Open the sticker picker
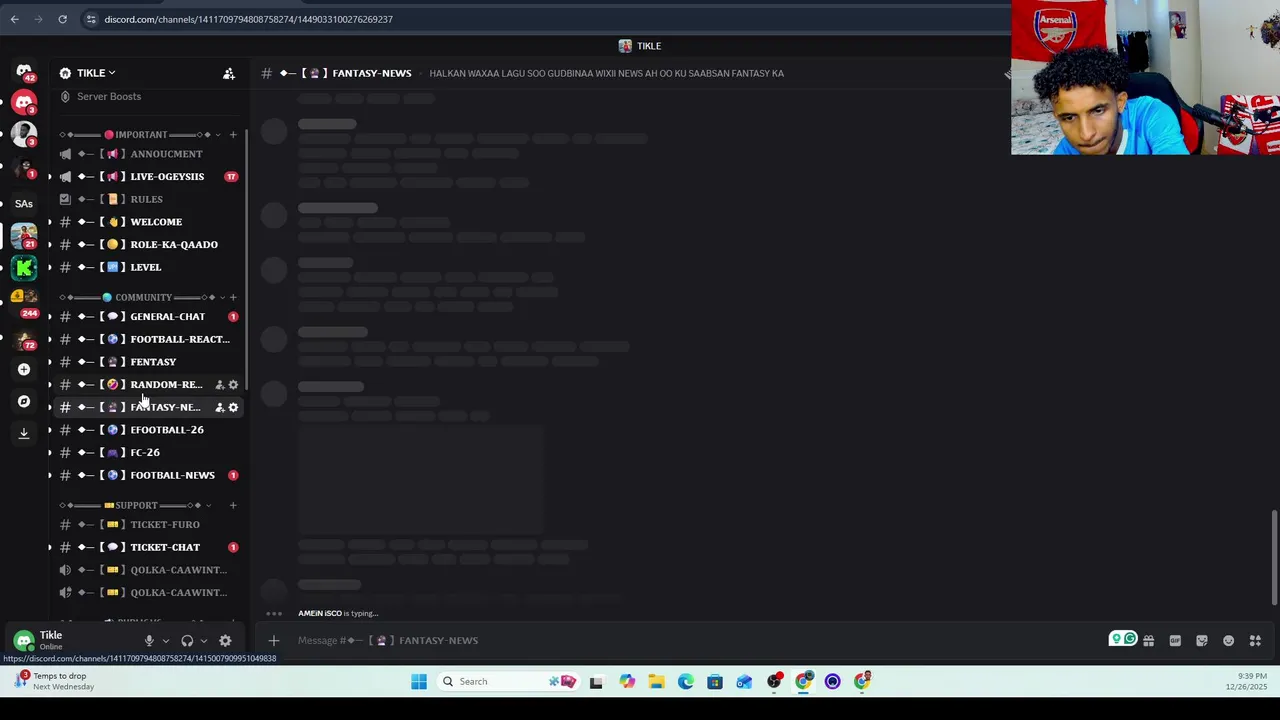Screen dimensions: 1280x720 click(x=1202, y=641)
